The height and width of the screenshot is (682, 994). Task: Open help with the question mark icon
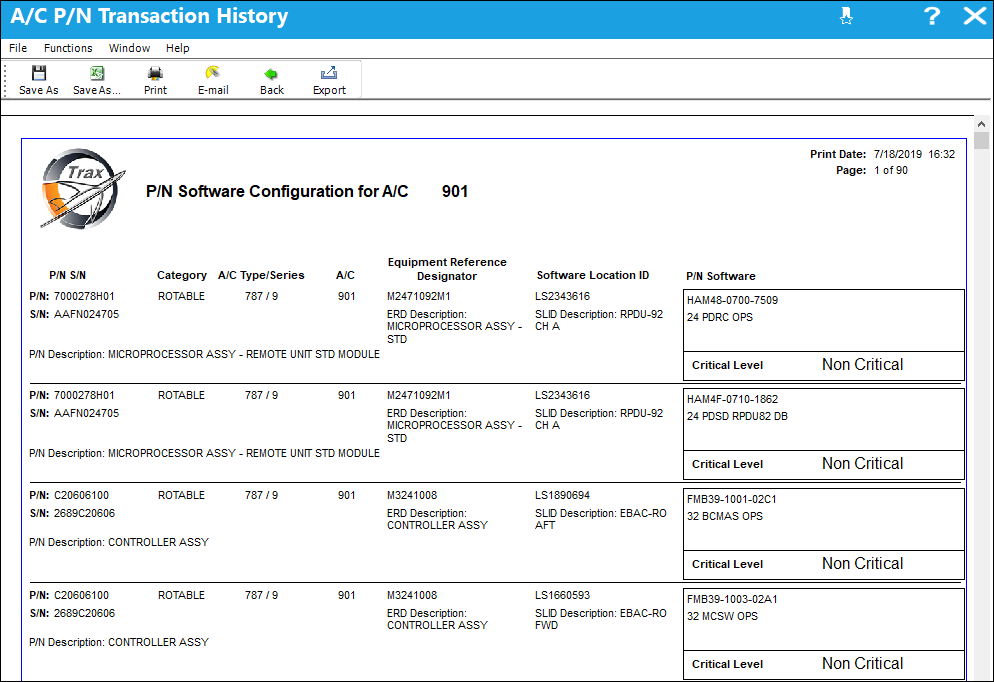point(931,16)
